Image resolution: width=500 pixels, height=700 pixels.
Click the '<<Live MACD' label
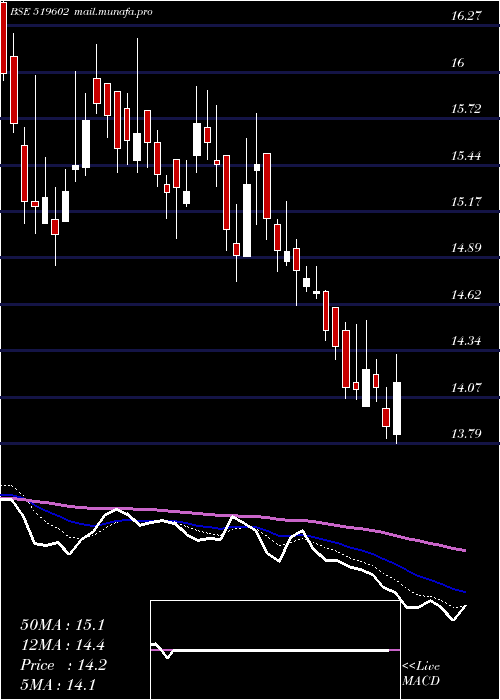pyautogui.click(x=421, y=674)
